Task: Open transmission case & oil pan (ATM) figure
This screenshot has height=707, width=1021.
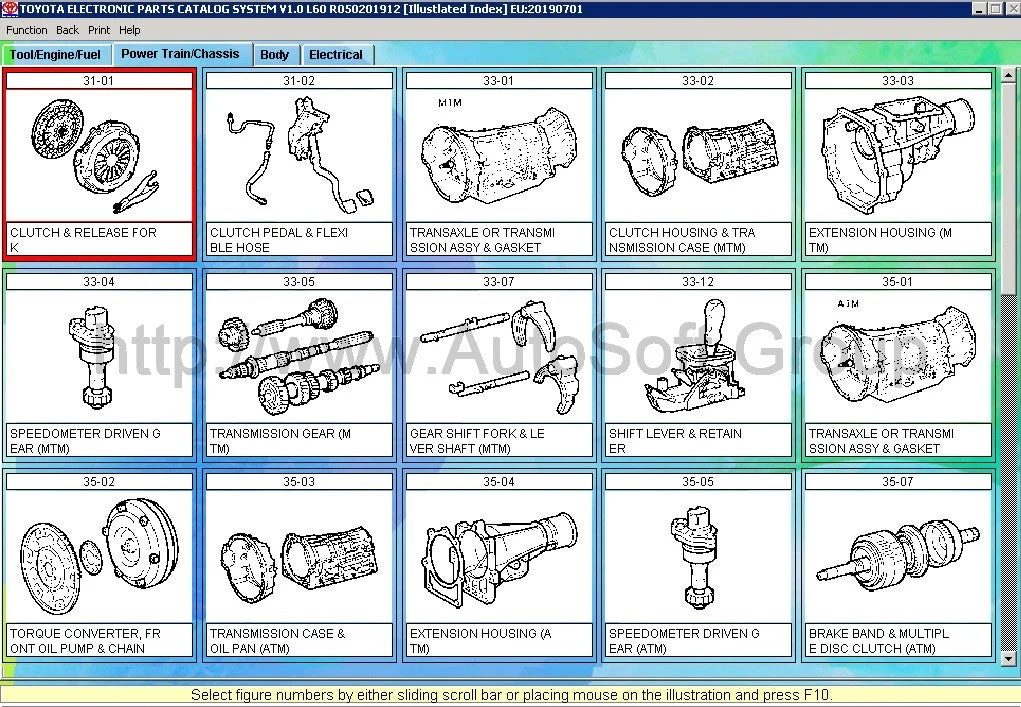Action: (x=298, y=557)
